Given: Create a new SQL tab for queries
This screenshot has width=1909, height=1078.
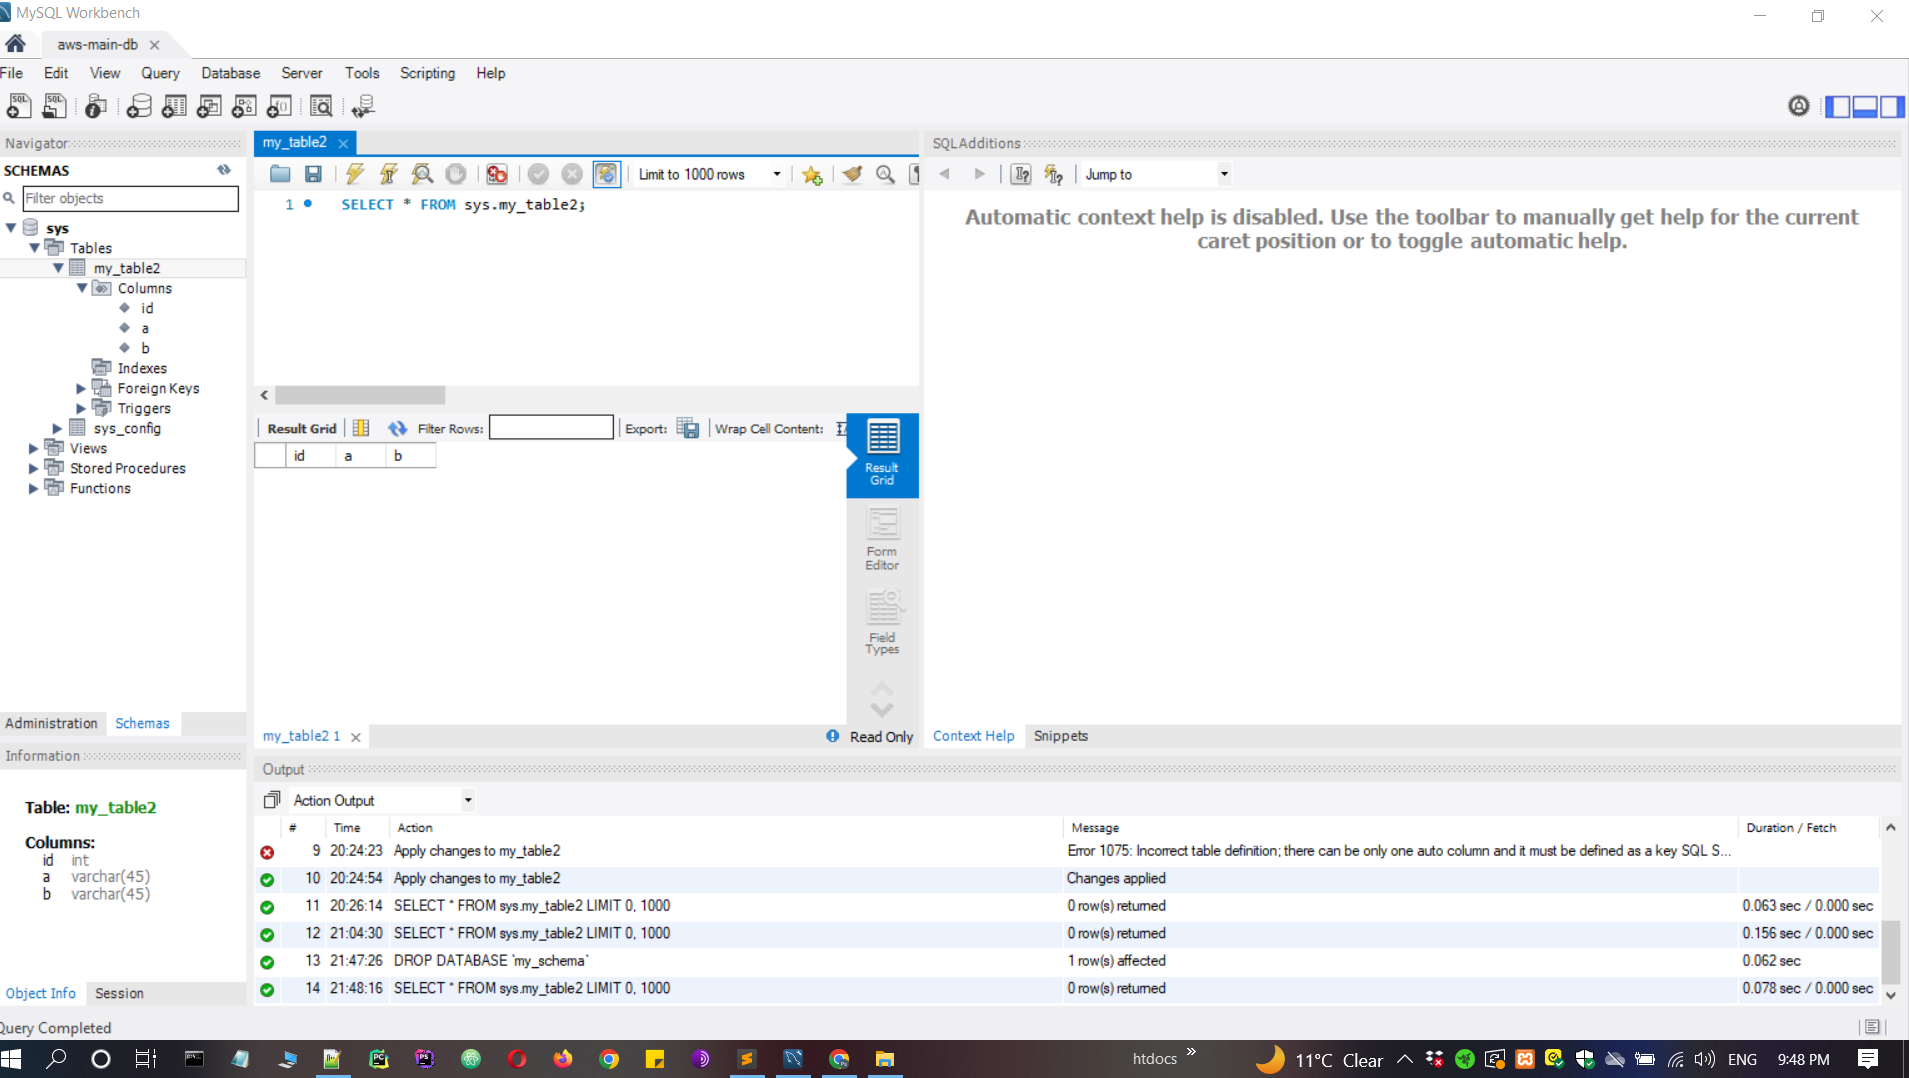Looking at the screenshot, I should coord(19,106).
